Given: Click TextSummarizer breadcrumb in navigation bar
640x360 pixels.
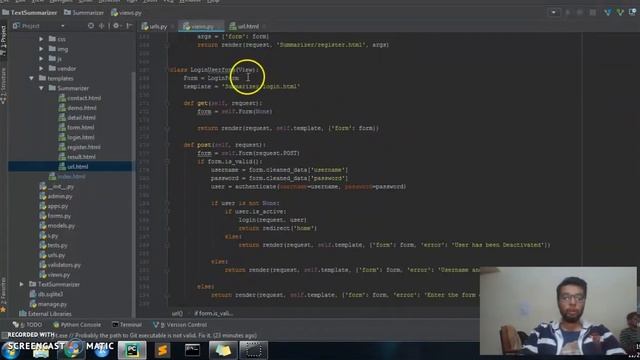Looking at the screenshot, I should coord(29,13).
